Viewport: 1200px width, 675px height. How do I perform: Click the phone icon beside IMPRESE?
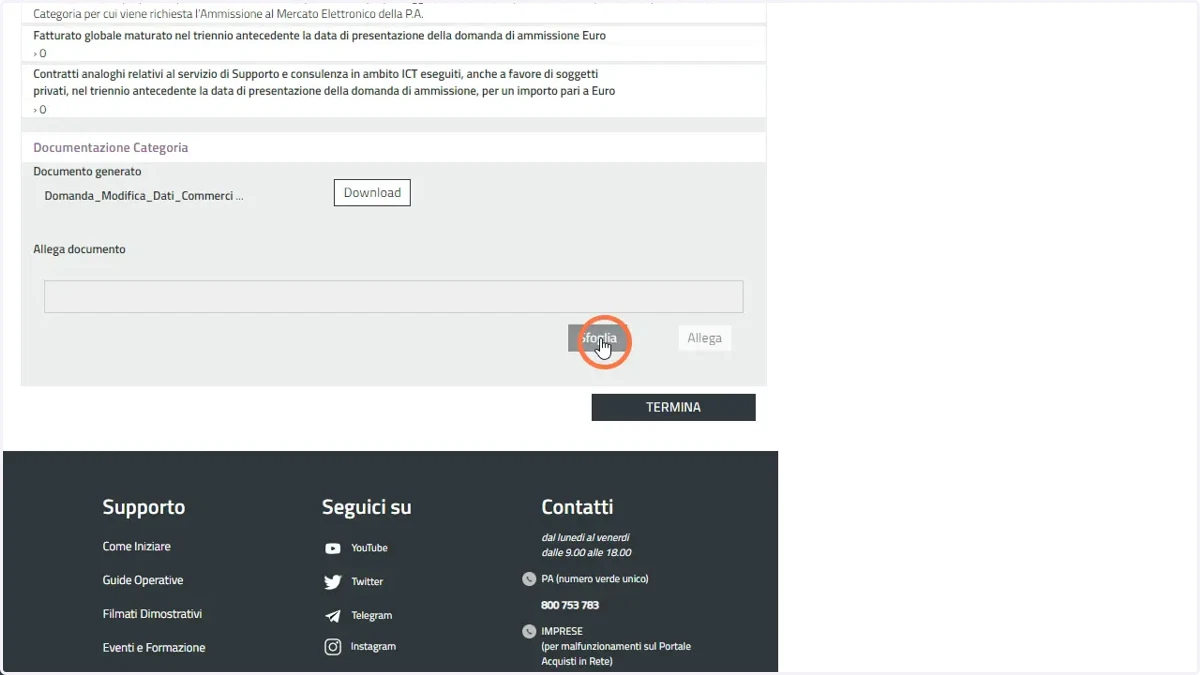point(529,631)
